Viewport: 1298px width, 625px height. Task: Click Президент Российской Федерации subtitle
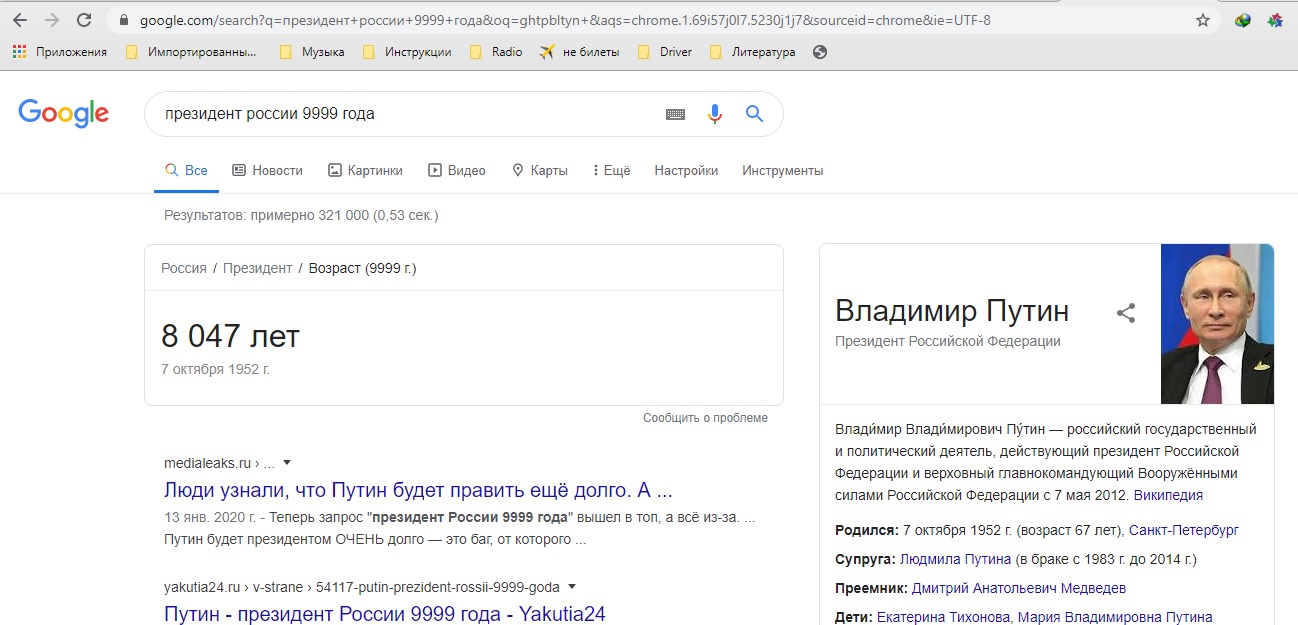948,341
